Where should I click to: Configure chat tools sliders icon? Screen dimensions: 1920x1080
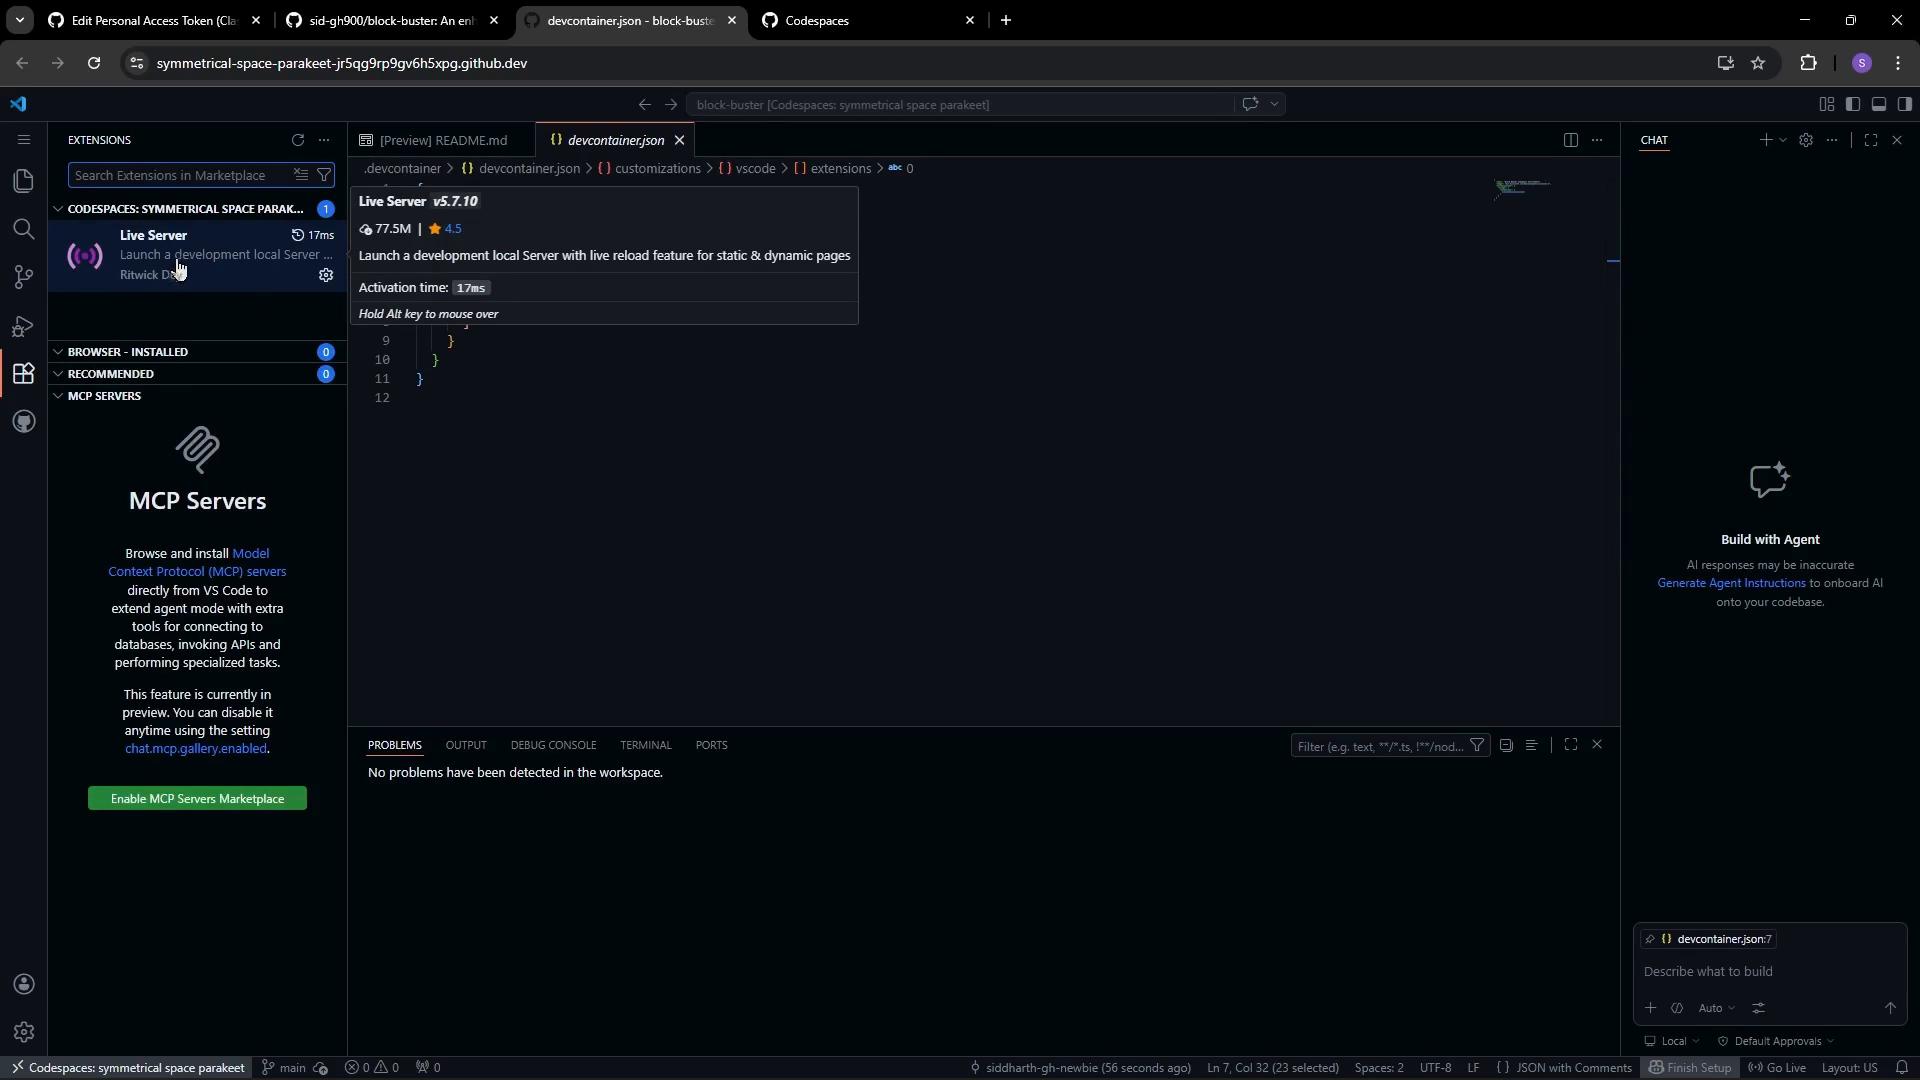pyautogui.click(x=1759, y=1008)
